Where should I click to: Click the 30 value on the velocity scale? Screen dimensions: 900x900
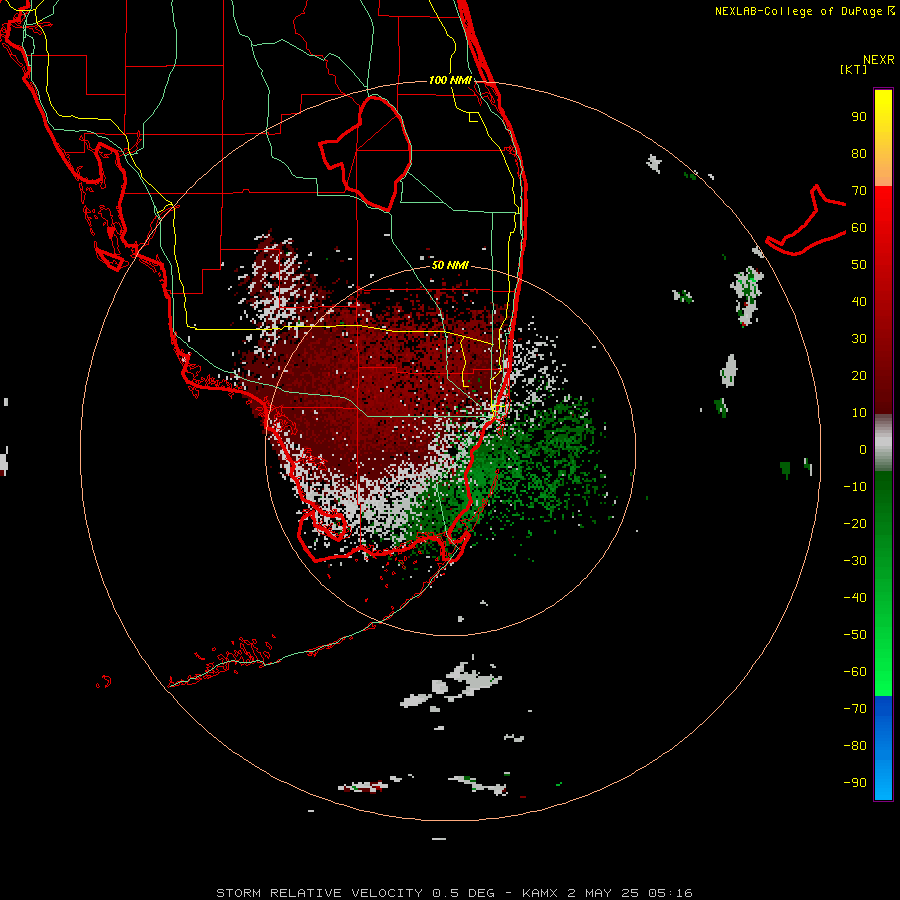click(x=859, y=339)
